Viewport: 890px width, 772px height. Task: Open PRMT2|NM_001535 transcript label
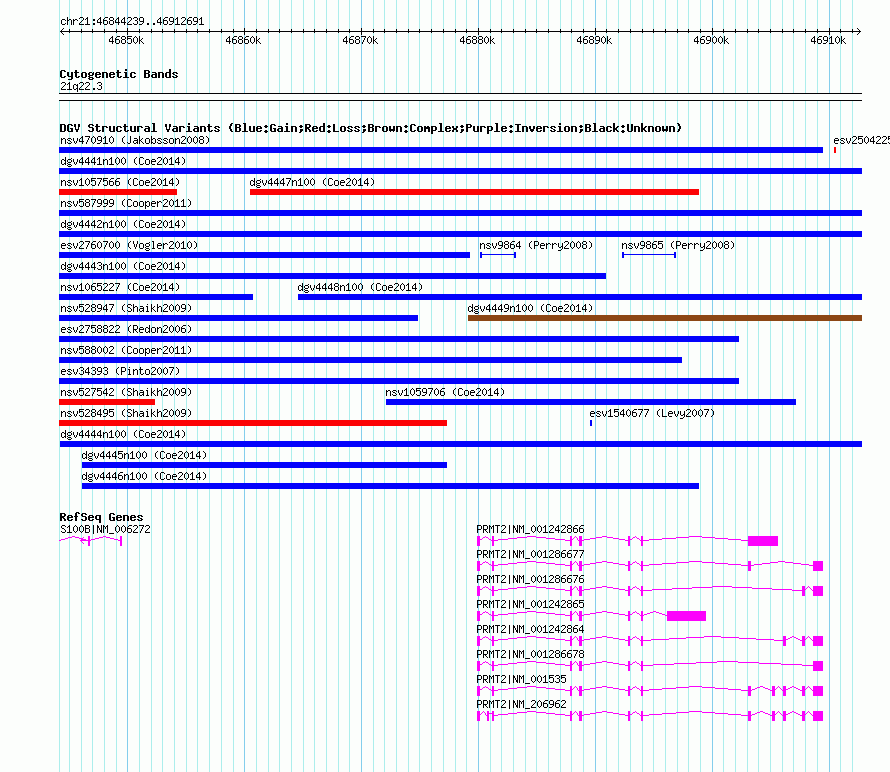521,679
